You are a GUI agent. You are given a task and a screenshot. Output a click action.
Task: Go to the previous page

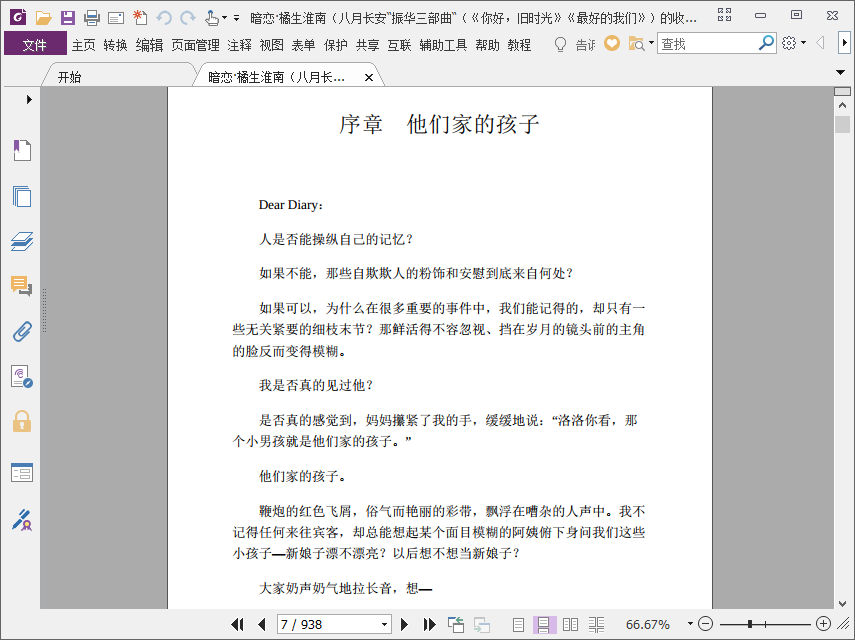point(262,624)
